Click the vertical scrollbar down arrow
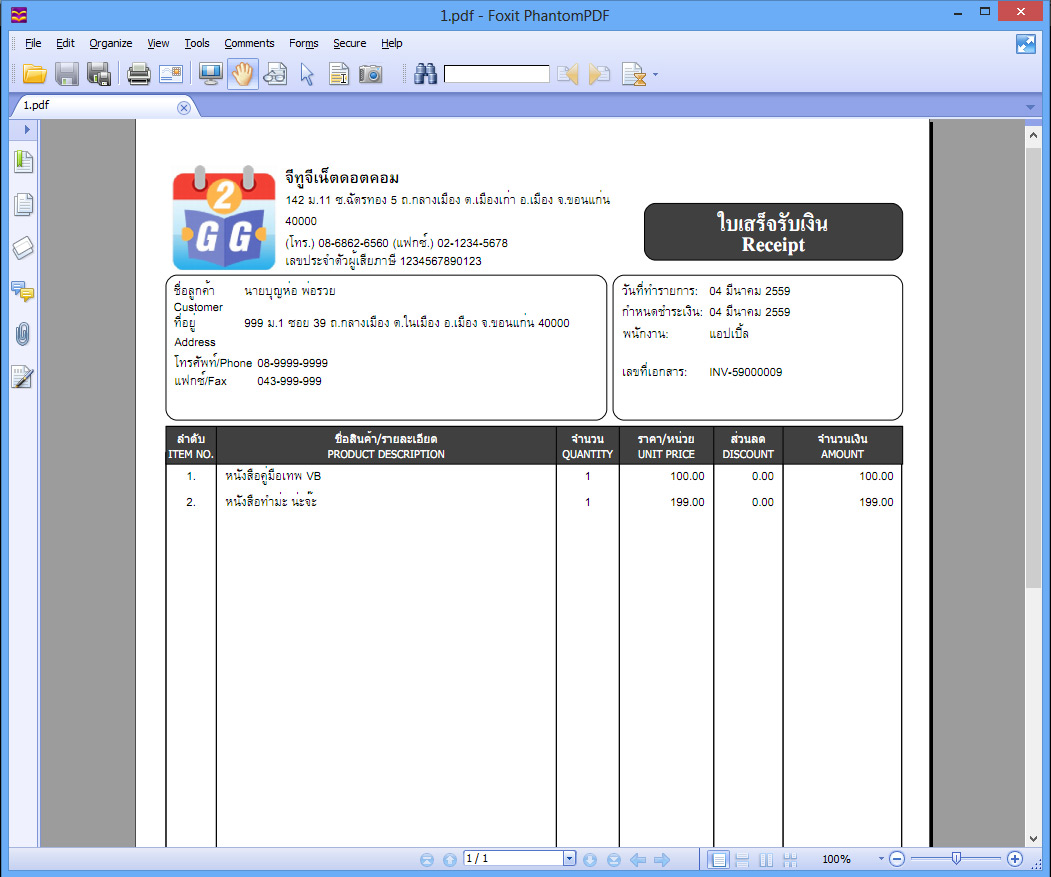The width and height of the screenshot is (1051, 877). click(1033, 839)
